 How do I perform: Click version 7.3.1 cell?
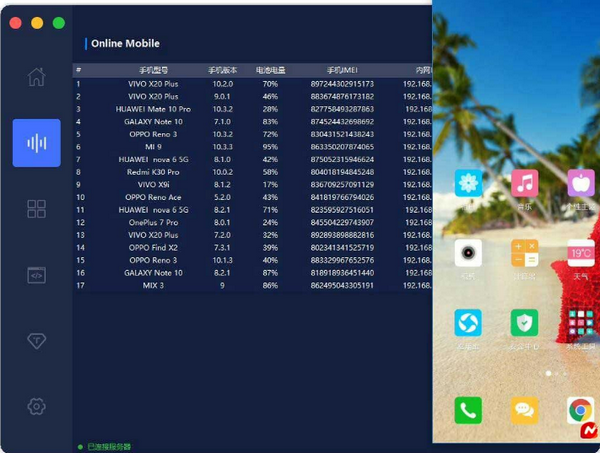click(222, 248)
